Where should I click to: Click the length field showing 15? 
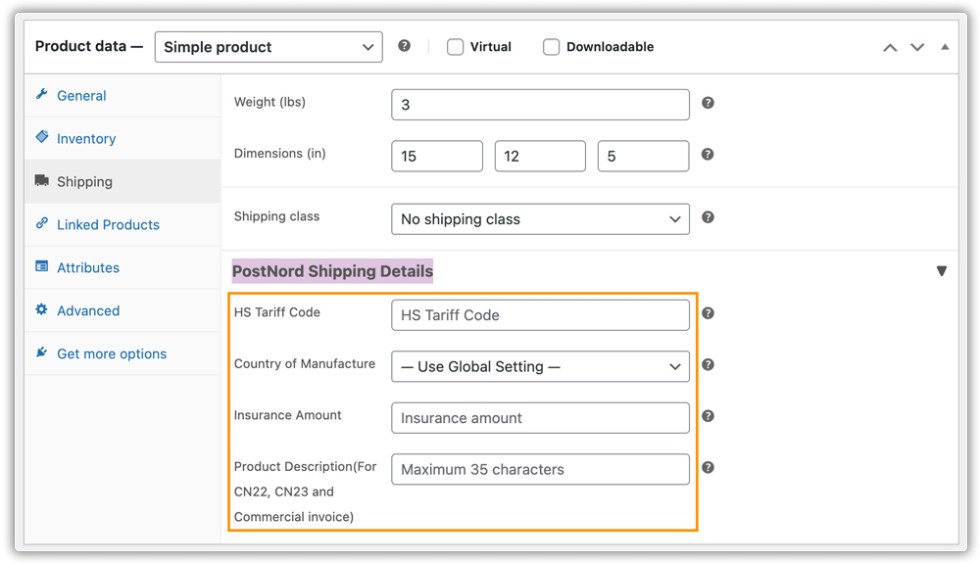point(437,156)
